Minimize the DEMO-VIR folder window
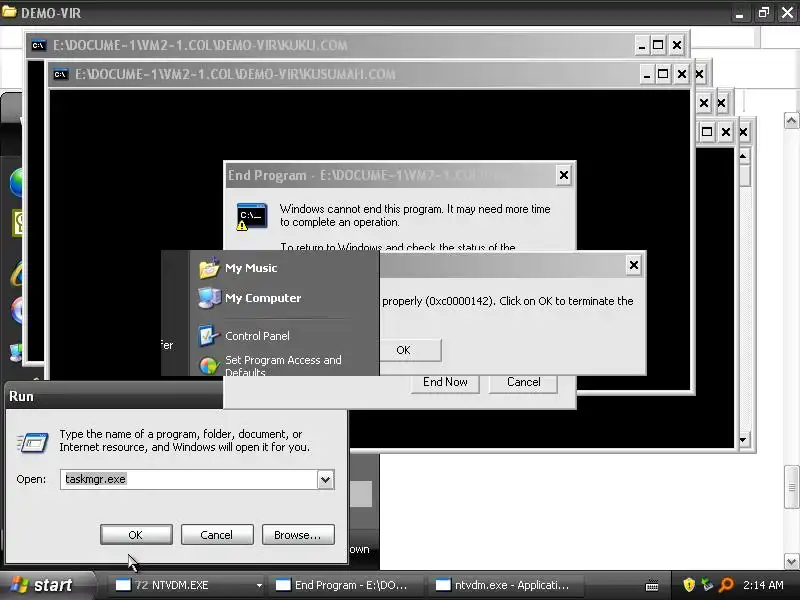Viewport: 800px width, 600px height. (x=739, y=13)
